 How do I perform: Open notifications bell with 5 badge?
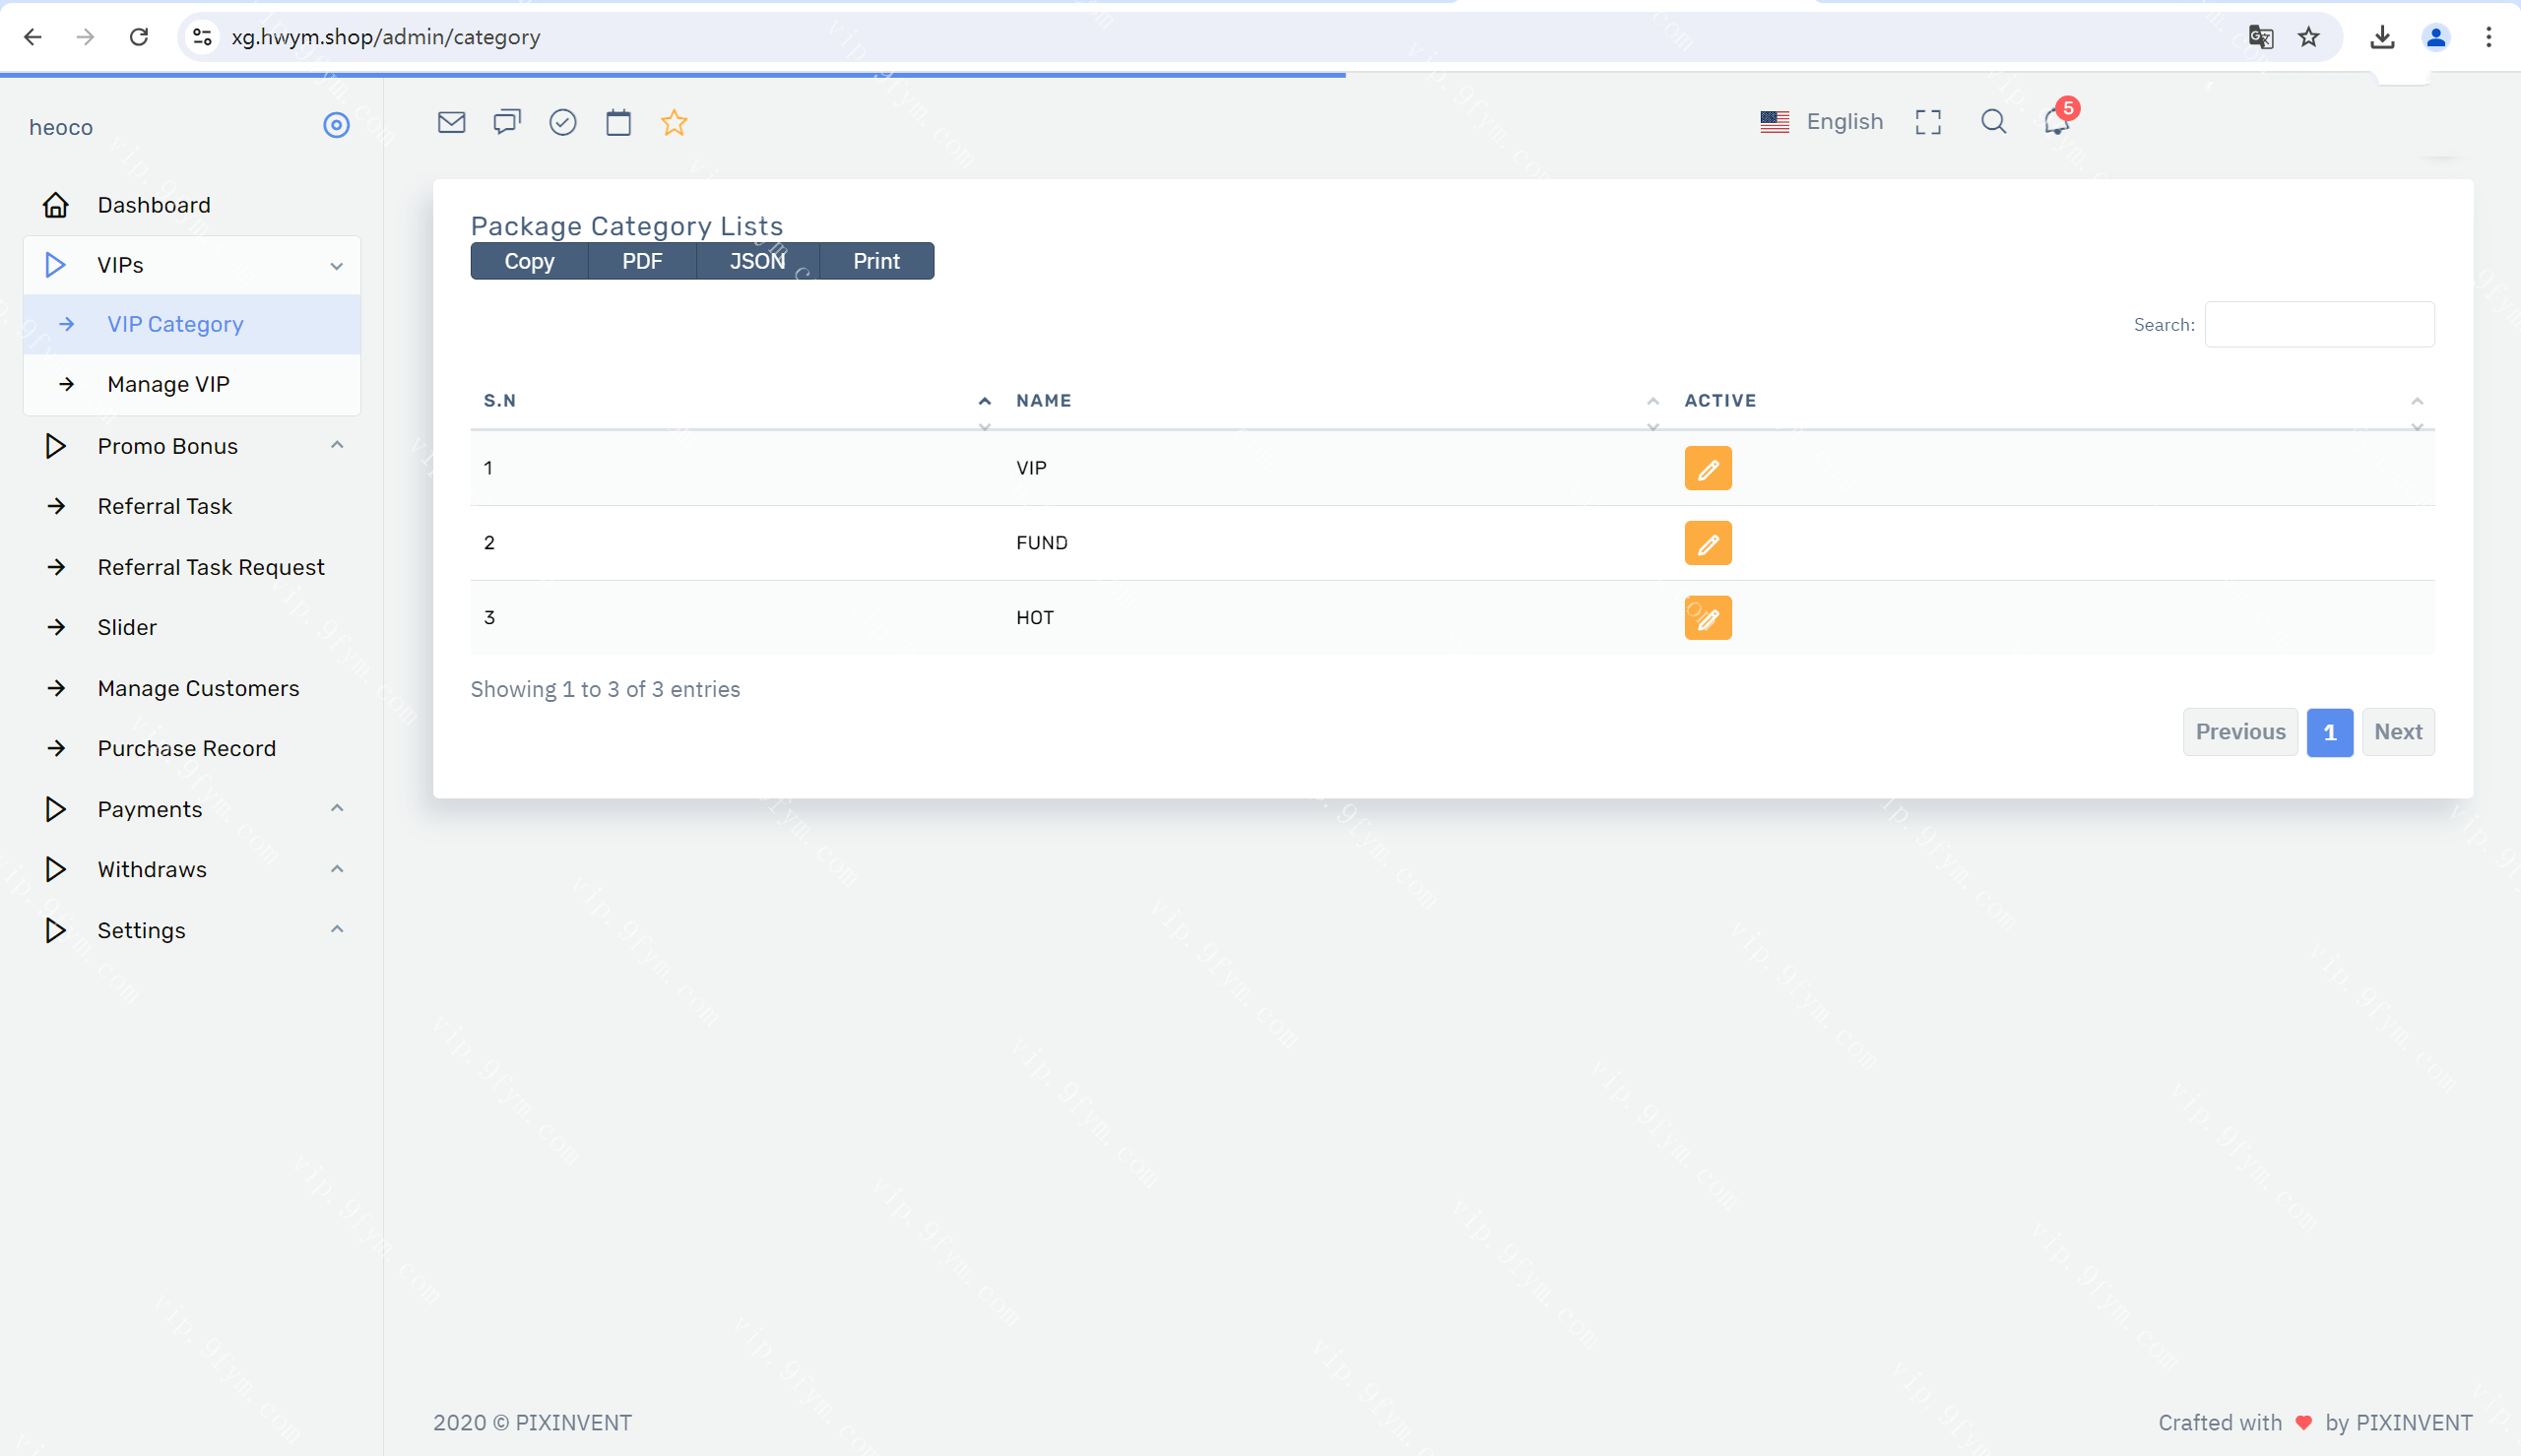pyautogui.click(x=2056, y=122)
